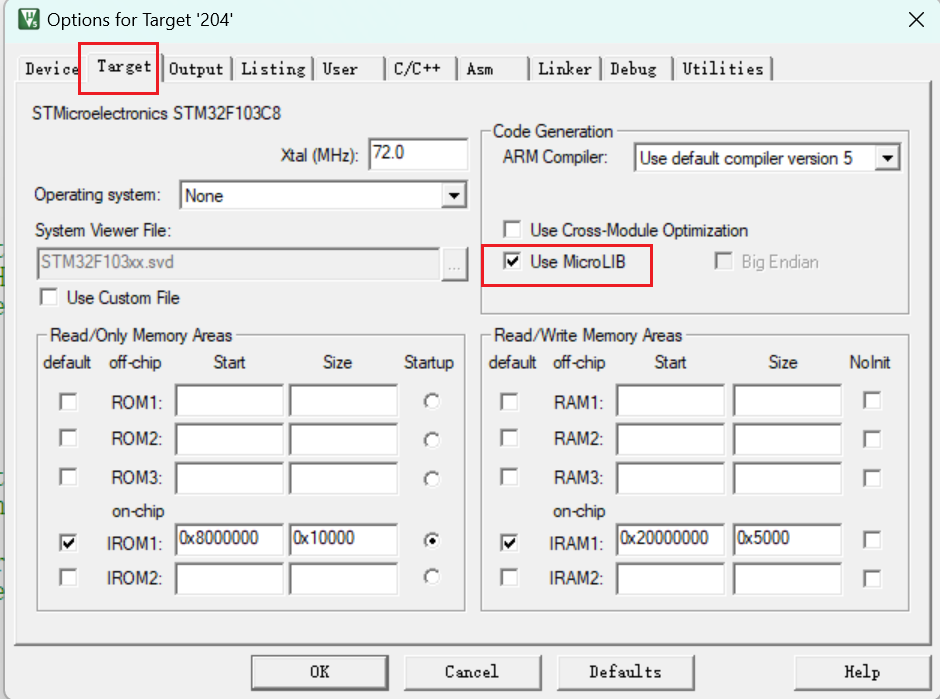Click the IROM1 Start field showing 0x8000000
940x699 pixels.
(x=230, y=540)
